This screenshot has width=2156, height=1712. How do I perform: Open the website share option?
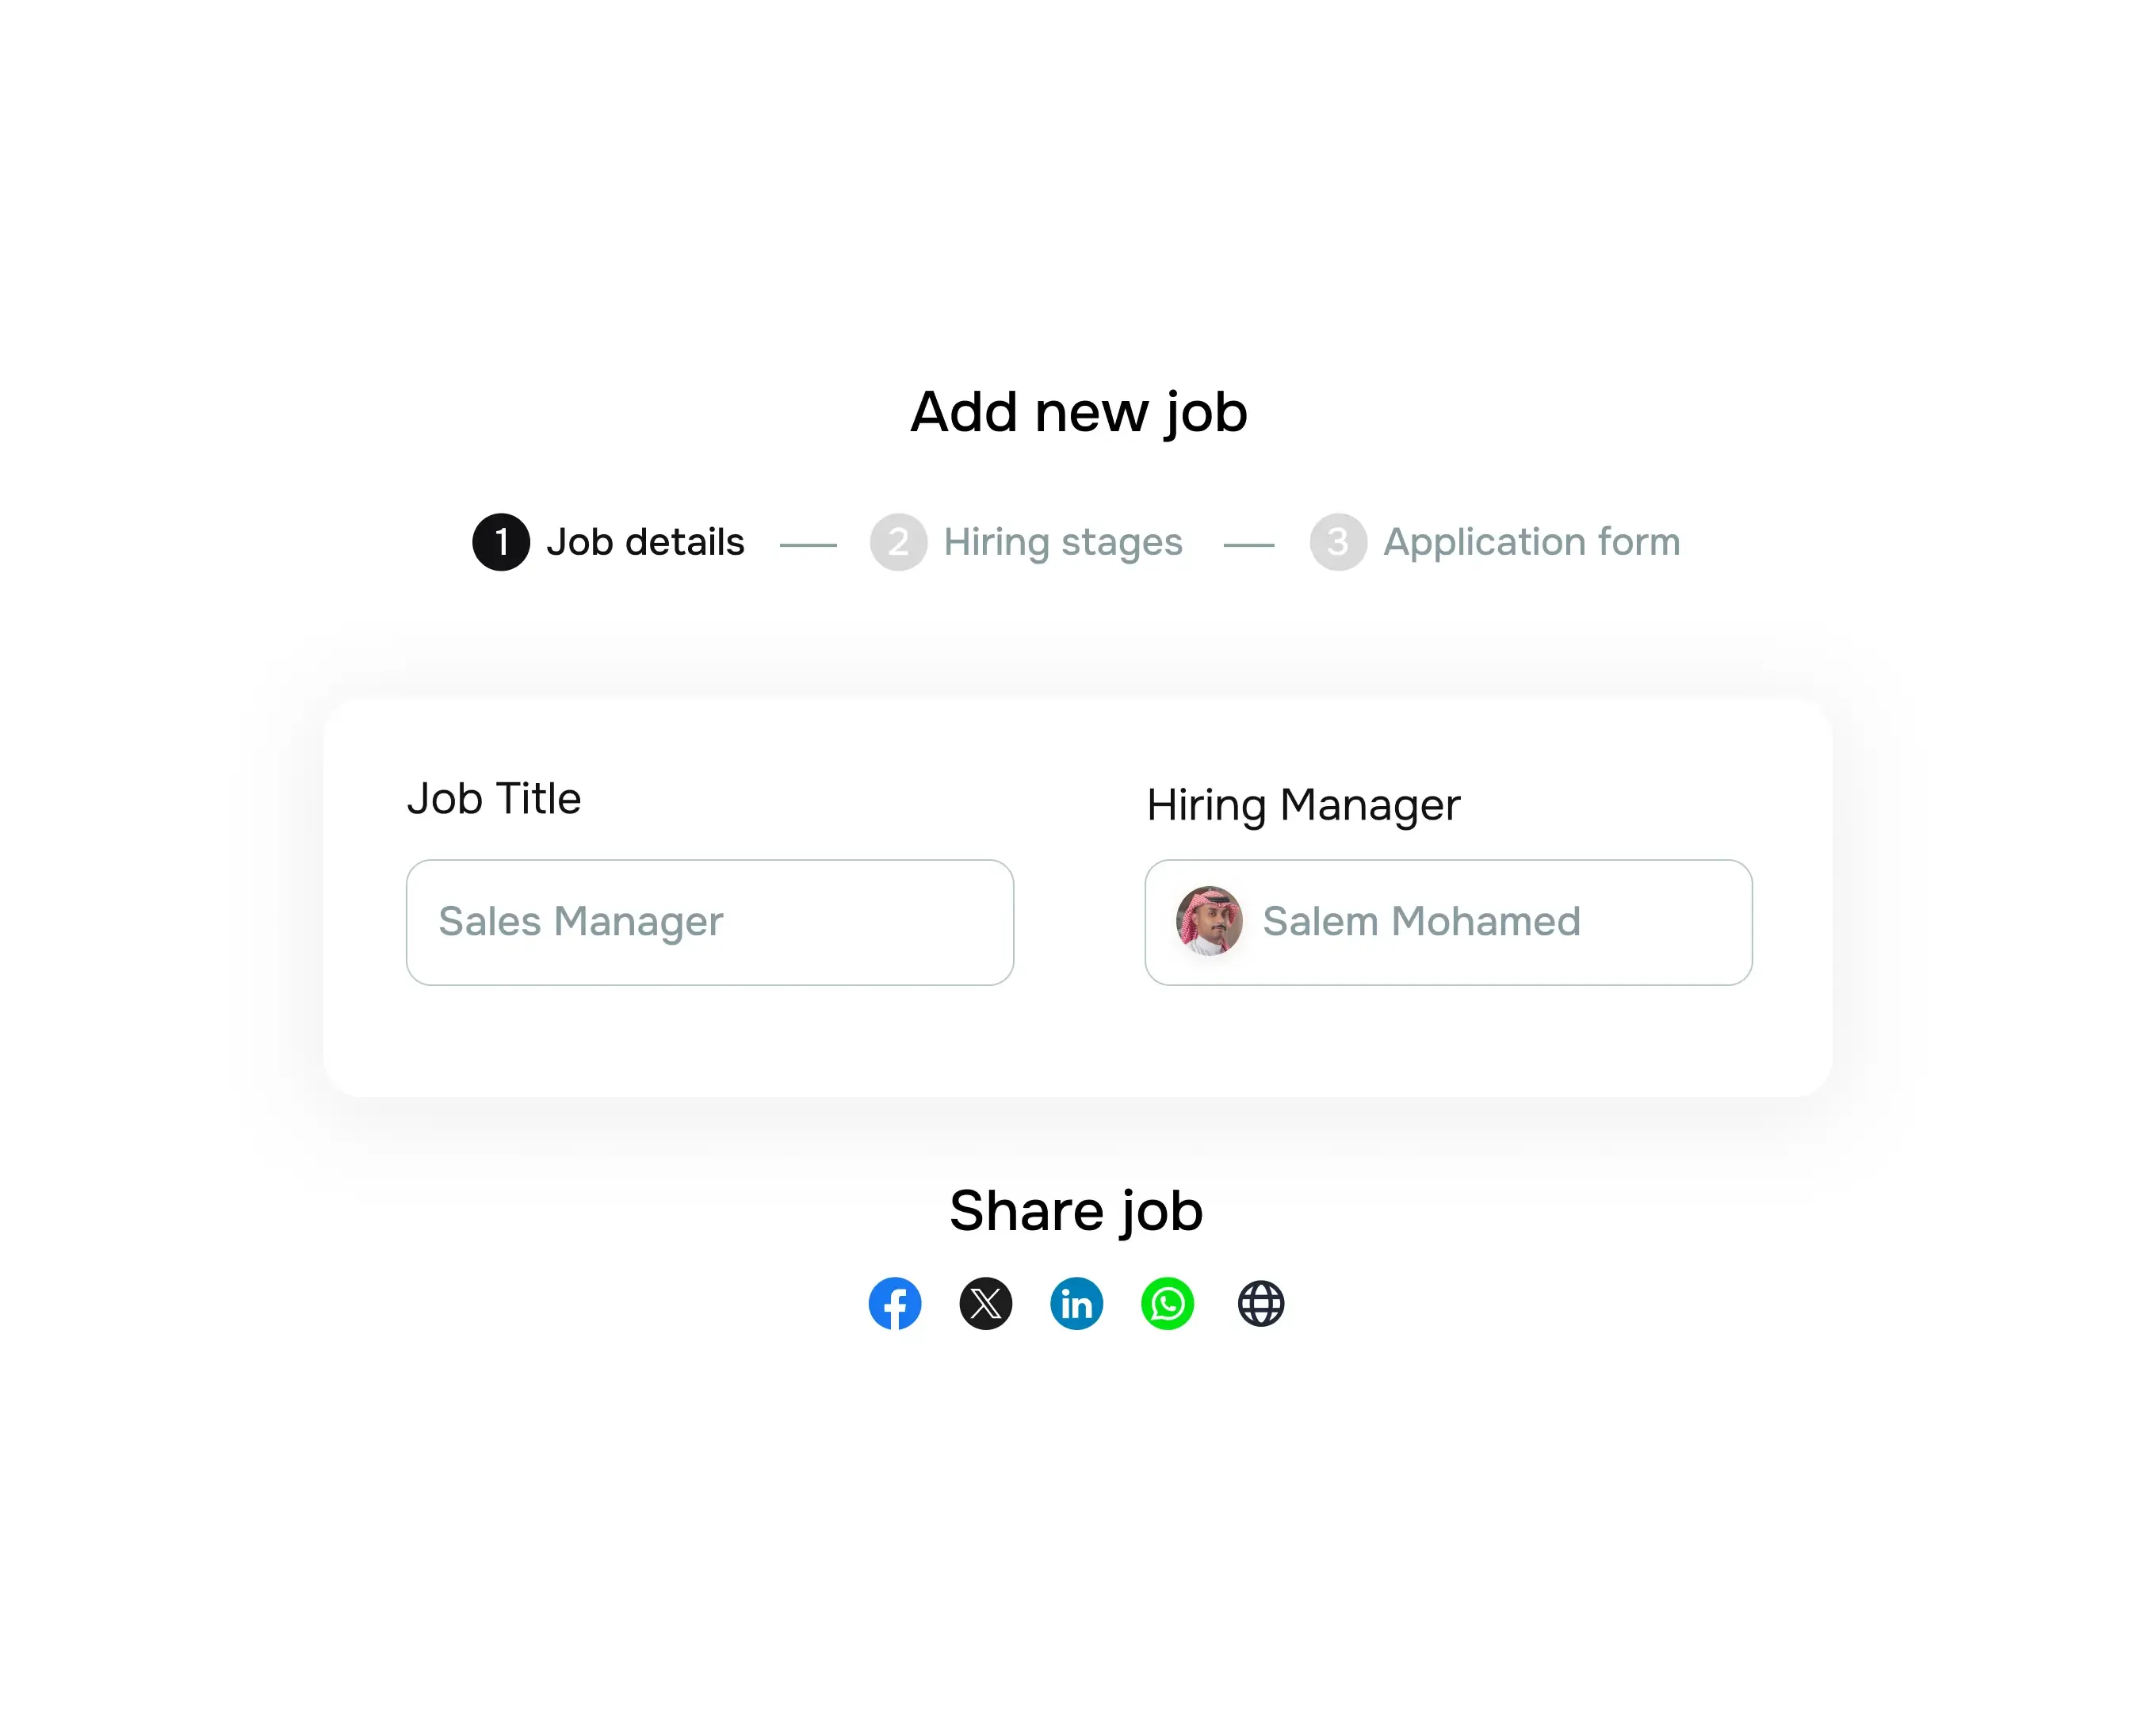1259,1303
